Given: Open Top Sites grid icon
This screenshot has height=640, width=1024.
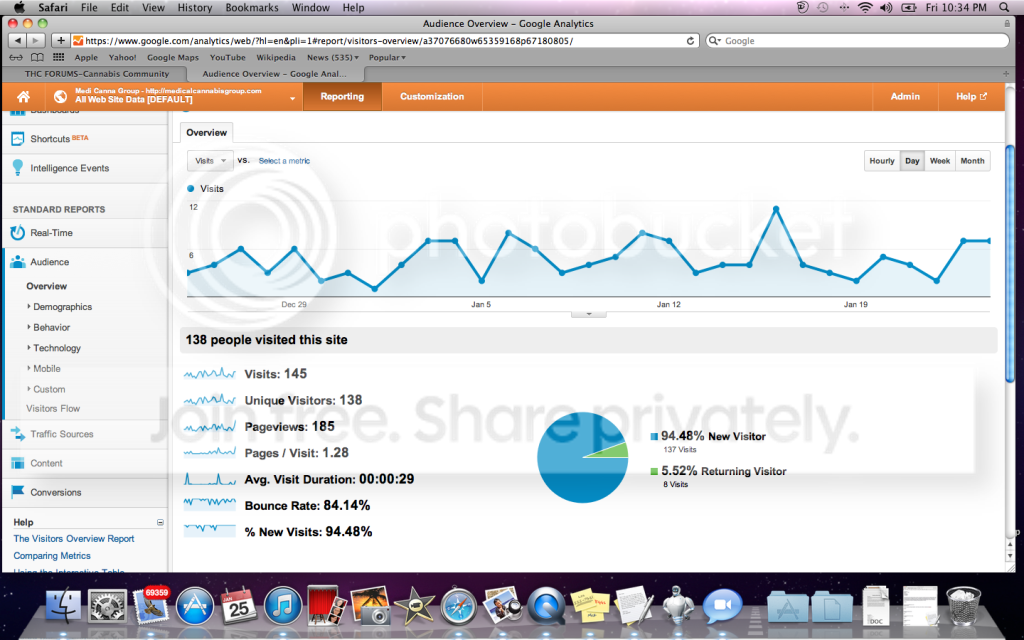Looking at the screenshot, I should pyautogui.click(x=59, y=57).
